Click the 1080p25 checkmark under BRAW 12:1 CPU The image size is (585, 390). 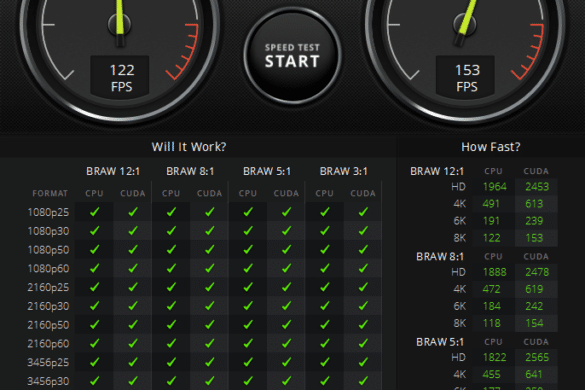click(94, 212)
